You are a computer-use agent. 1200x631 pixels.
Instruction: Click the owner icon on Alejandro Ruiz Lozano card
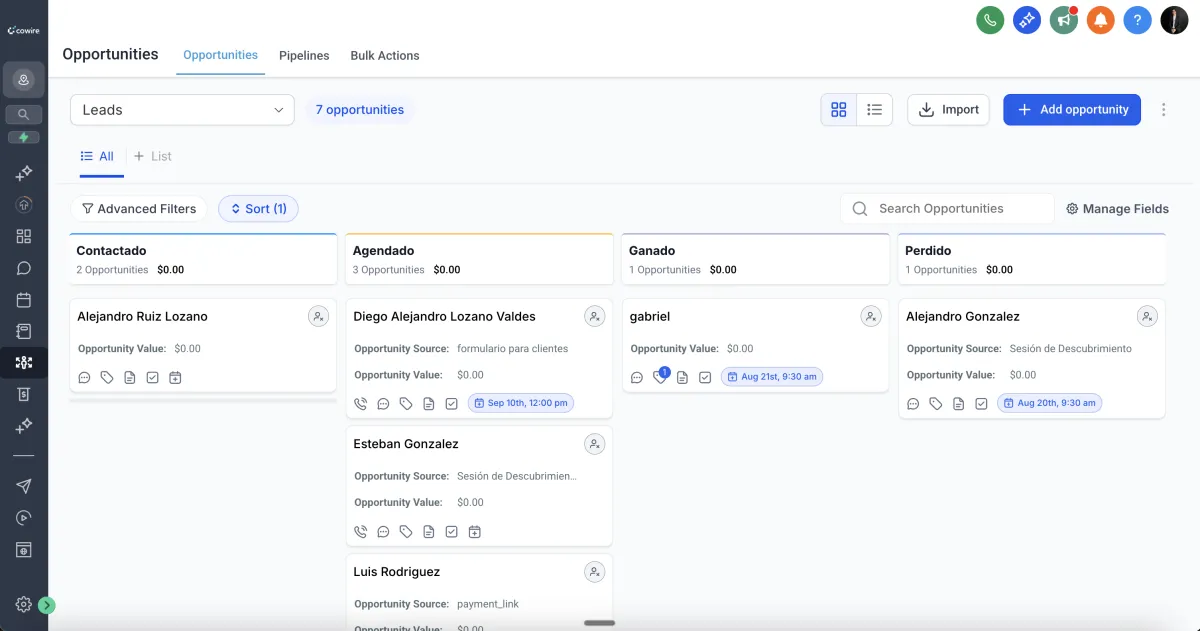(x=318, y=316)
